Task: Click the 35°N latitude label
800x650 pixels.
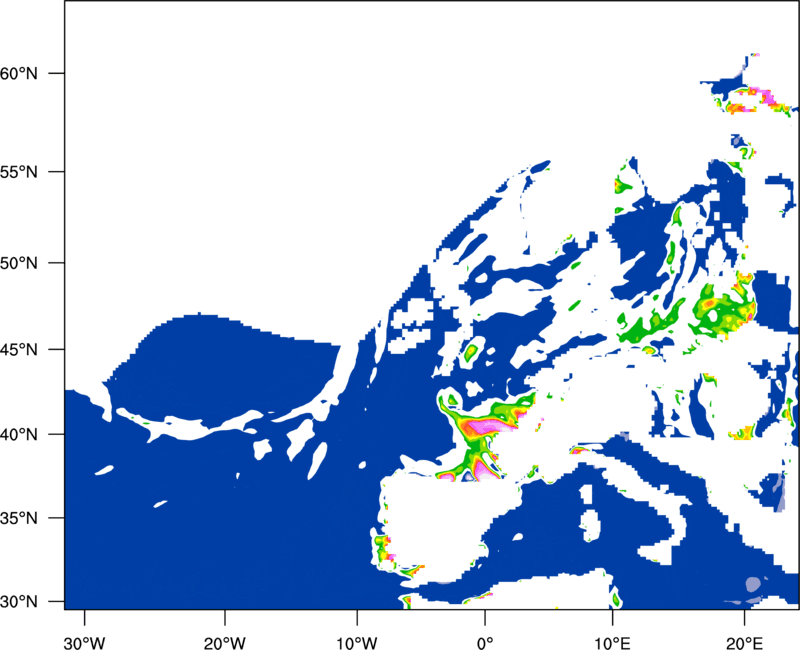Action: click(x=18, y=518)
